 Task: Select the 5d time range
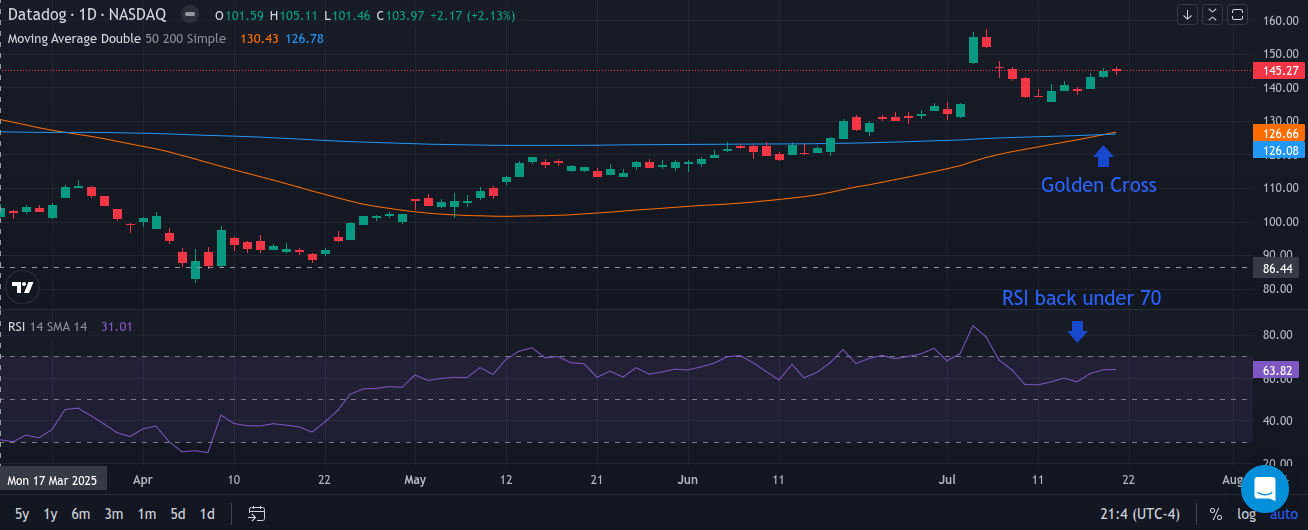click(177, 514)
